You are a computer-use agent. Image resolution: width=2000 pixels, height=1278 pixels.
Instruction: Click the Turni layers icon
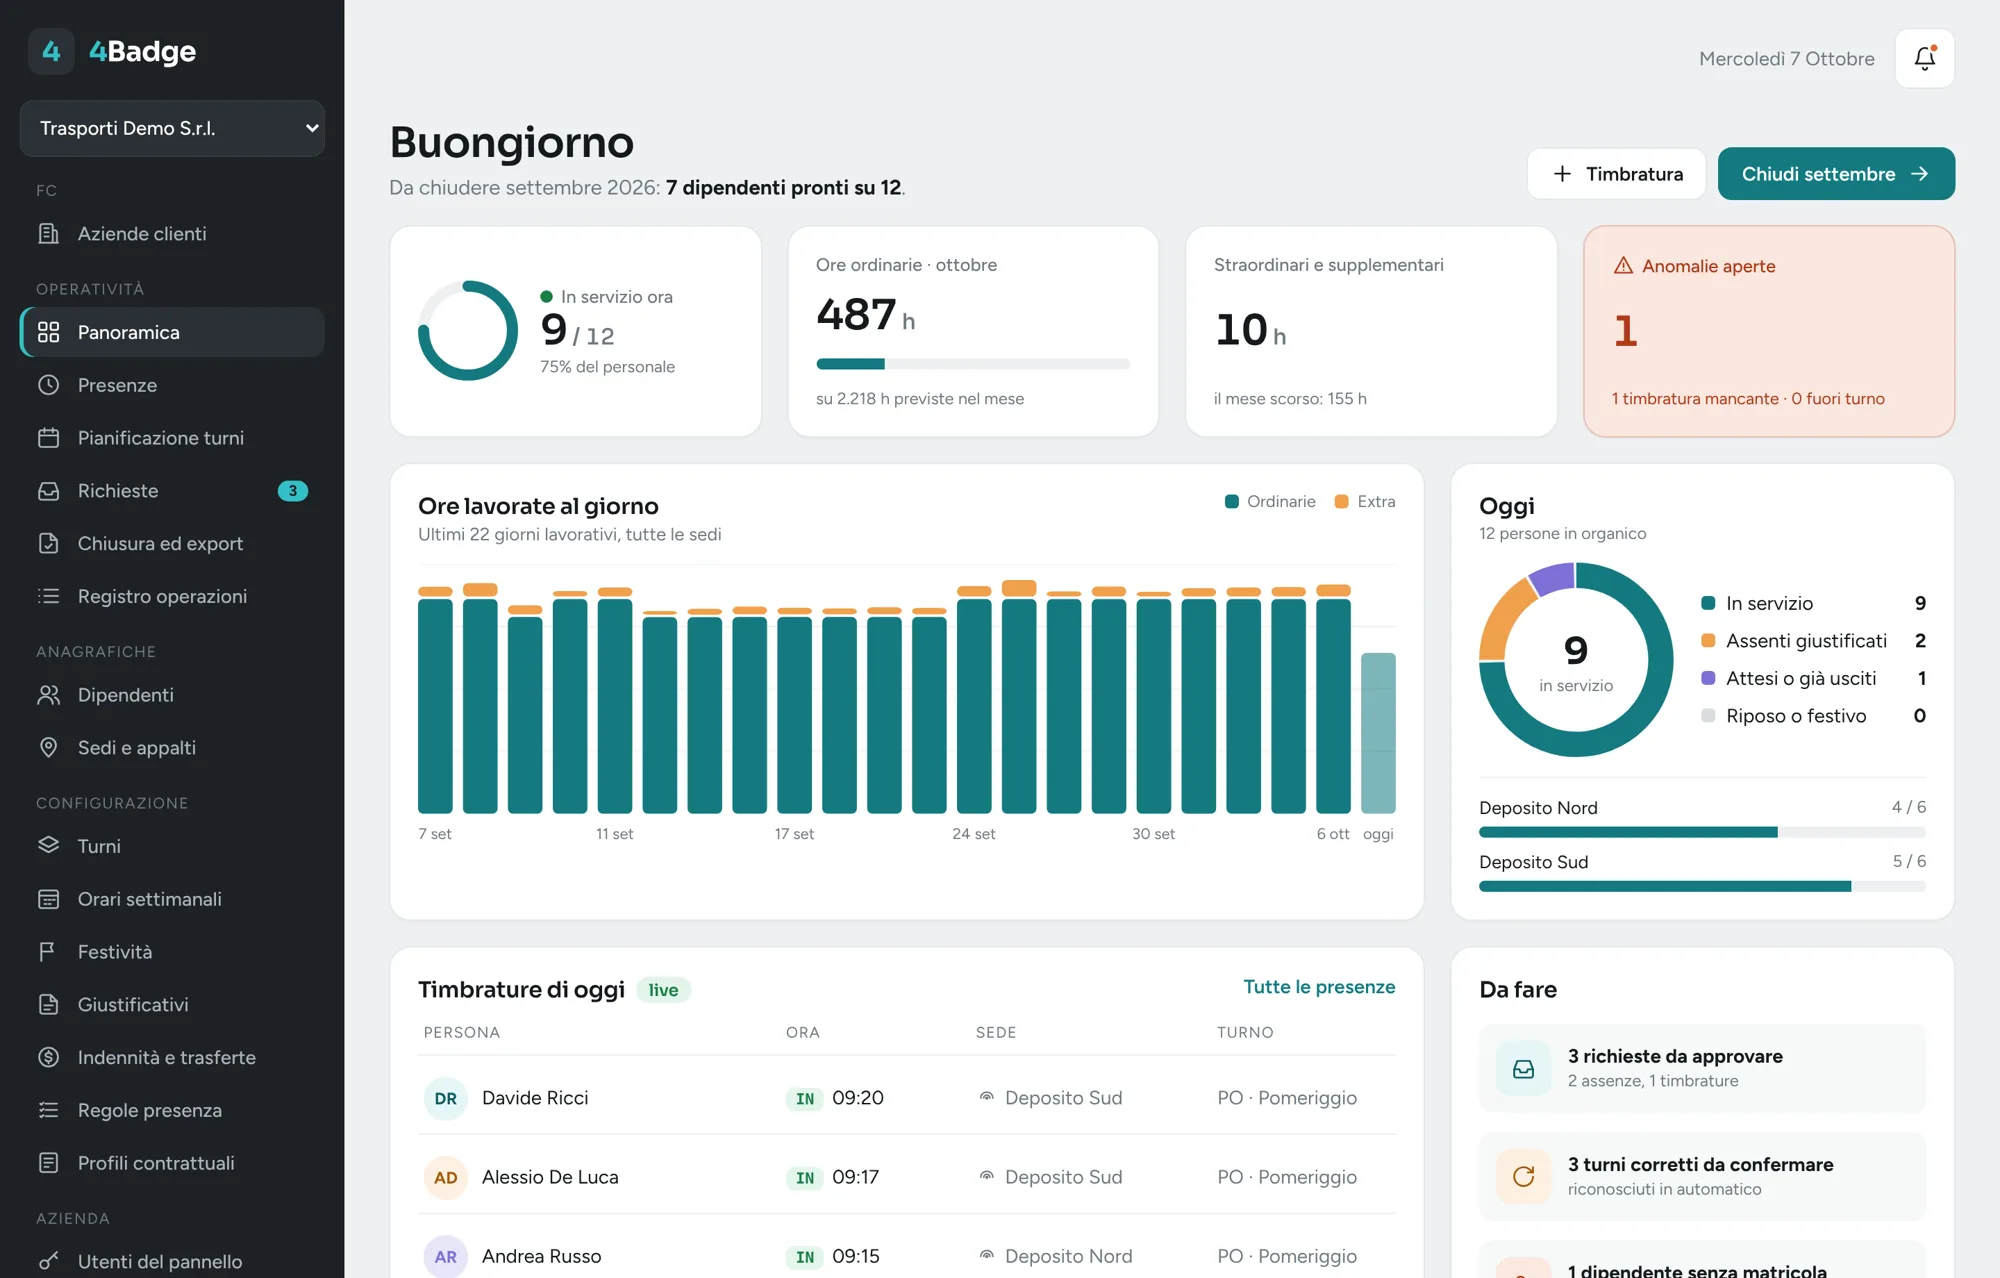click(x=48, y=846)
